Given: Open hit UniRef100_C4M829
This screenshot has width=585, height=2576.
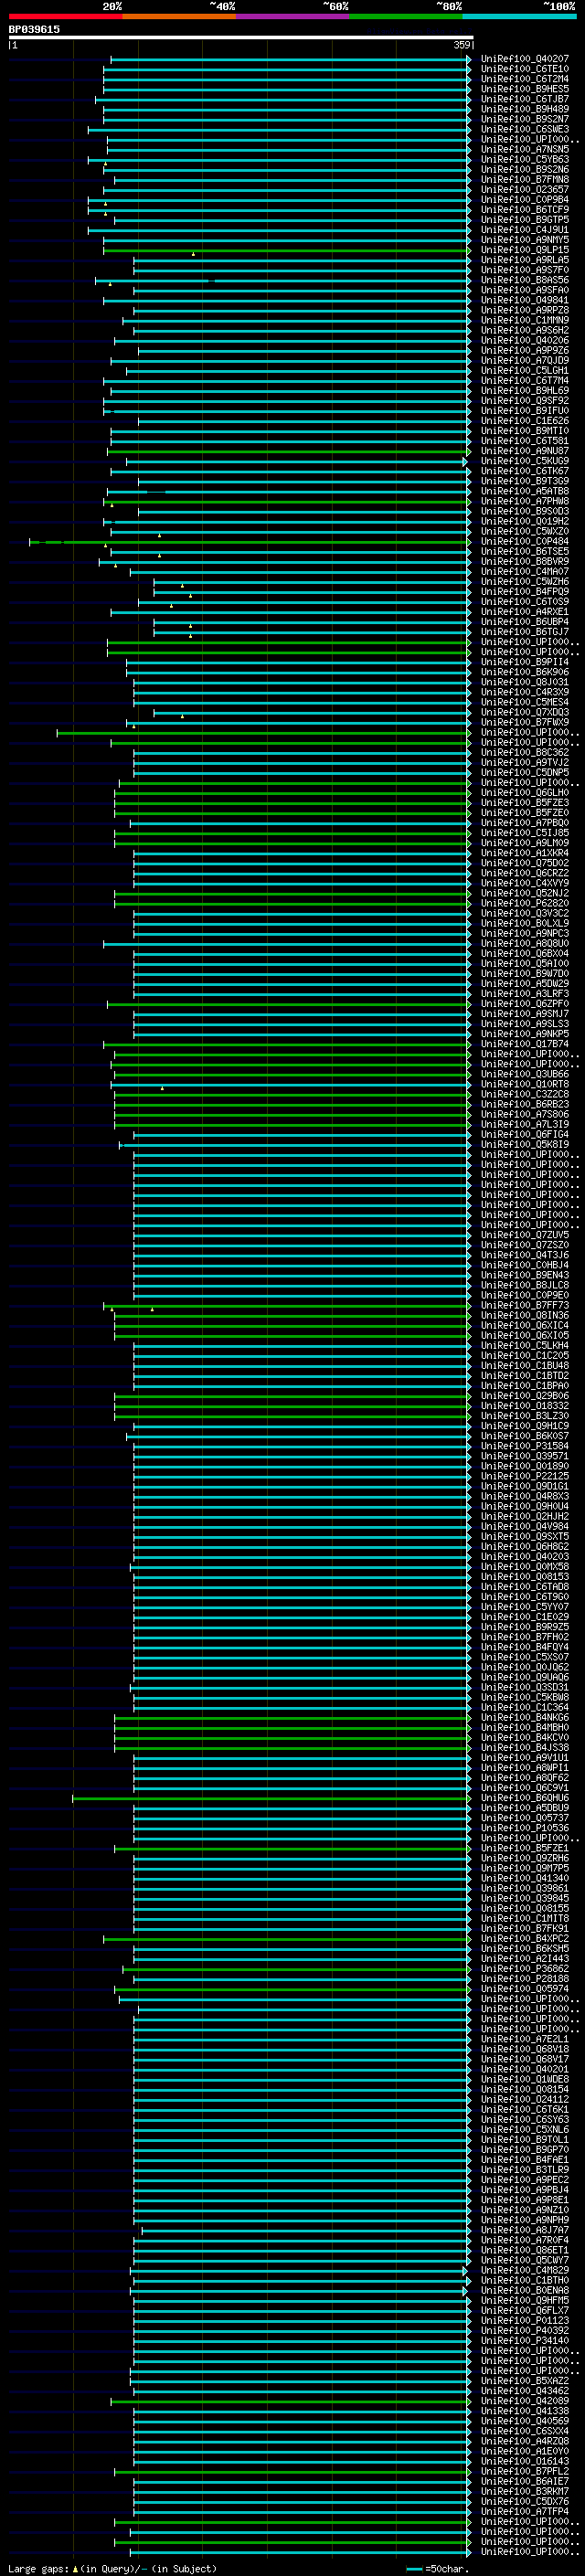Looking at the screenshot, I should [525, 2270].
